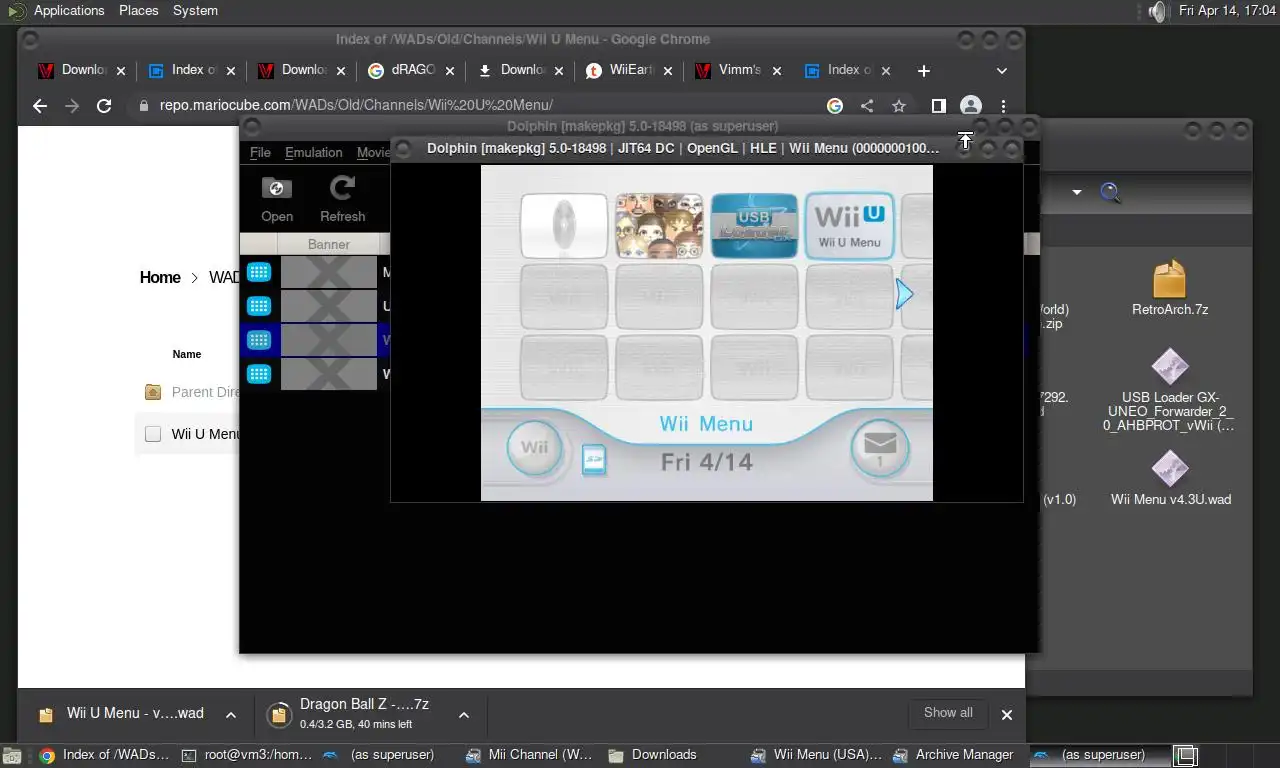Open Dolphin's Movie menu
Image resolution: width=1280 pixels, height=768 pixels.
[373, 152]
